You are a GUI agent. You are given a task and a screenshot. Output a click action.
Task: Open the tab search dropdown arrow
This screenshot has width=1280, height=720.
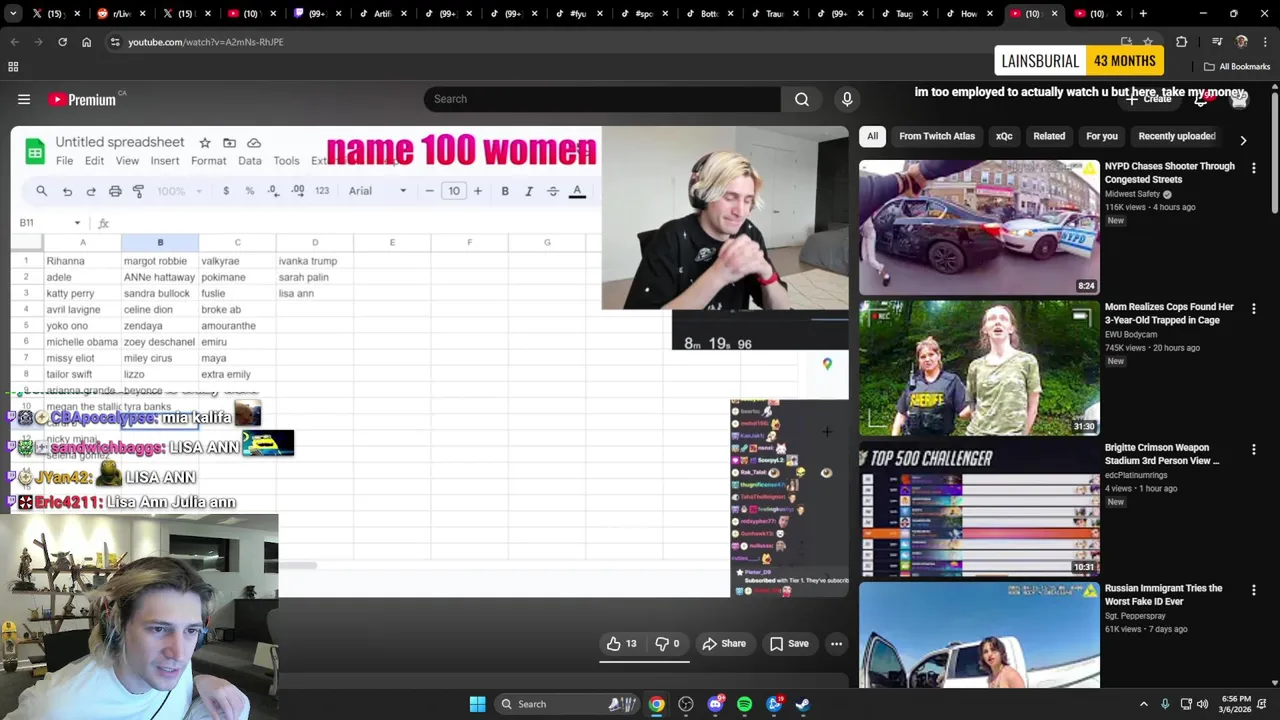(14, 14)
